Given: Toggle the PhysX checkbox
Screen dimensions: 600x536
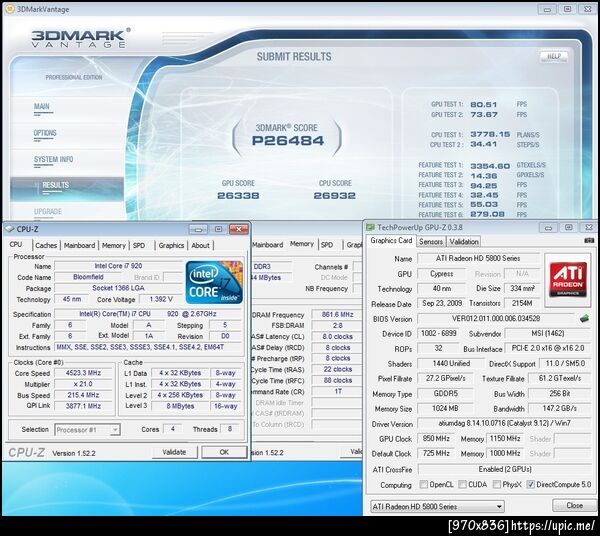Looking at the screenshot, I should point(497,484).
